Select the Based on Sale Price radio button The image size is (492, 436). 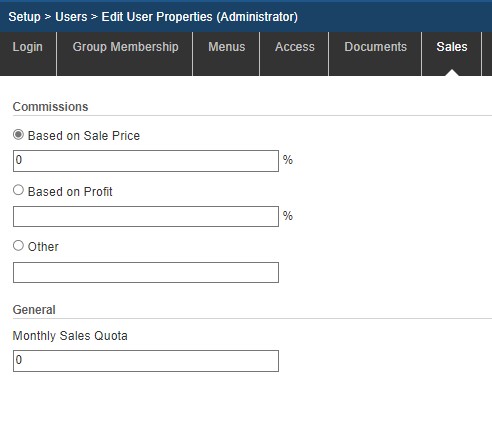[x=18, y=135]
